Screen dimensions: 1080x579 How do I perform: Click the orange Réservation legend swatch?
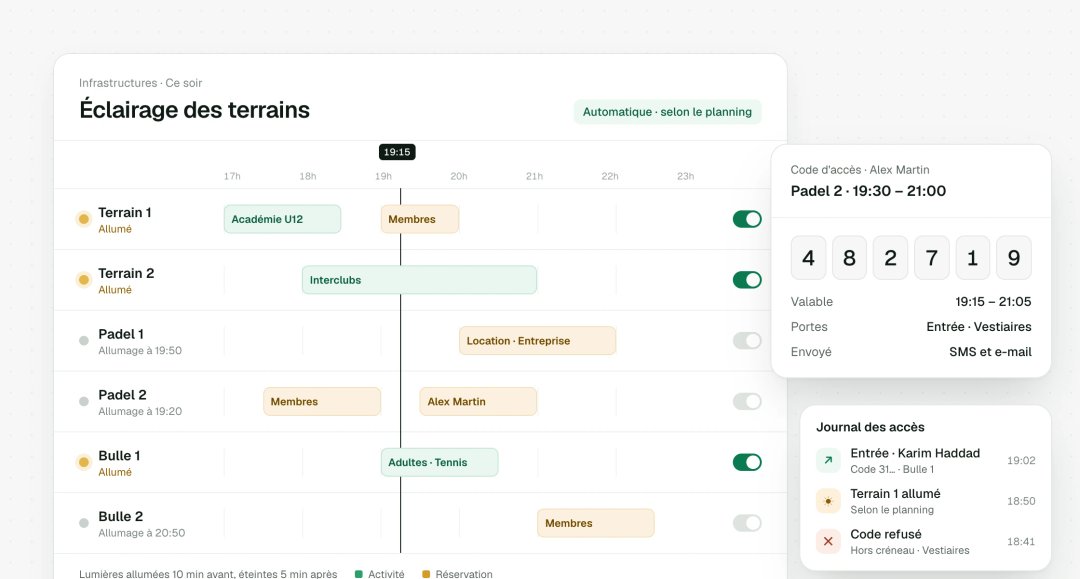[x=426, y=574]
